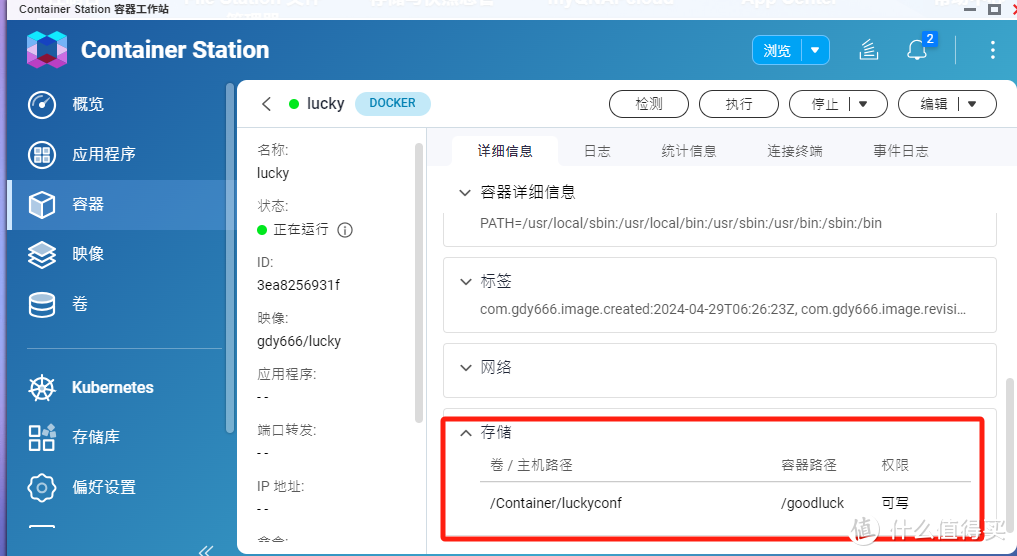Viewport: 1017px width, 556px height.
Task: Open the Kubernetes wheel icon
Action: (x=42, y=387)
